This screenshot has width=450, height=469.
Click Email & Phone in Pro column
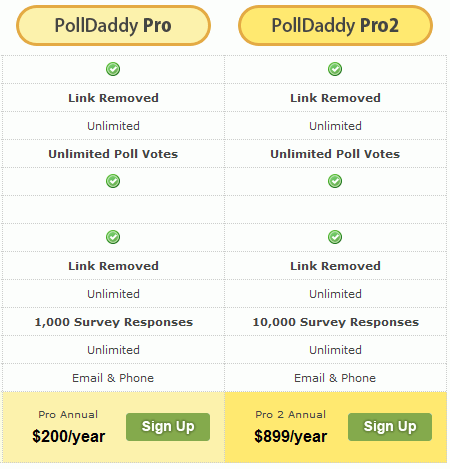click(x=113, y=378)
